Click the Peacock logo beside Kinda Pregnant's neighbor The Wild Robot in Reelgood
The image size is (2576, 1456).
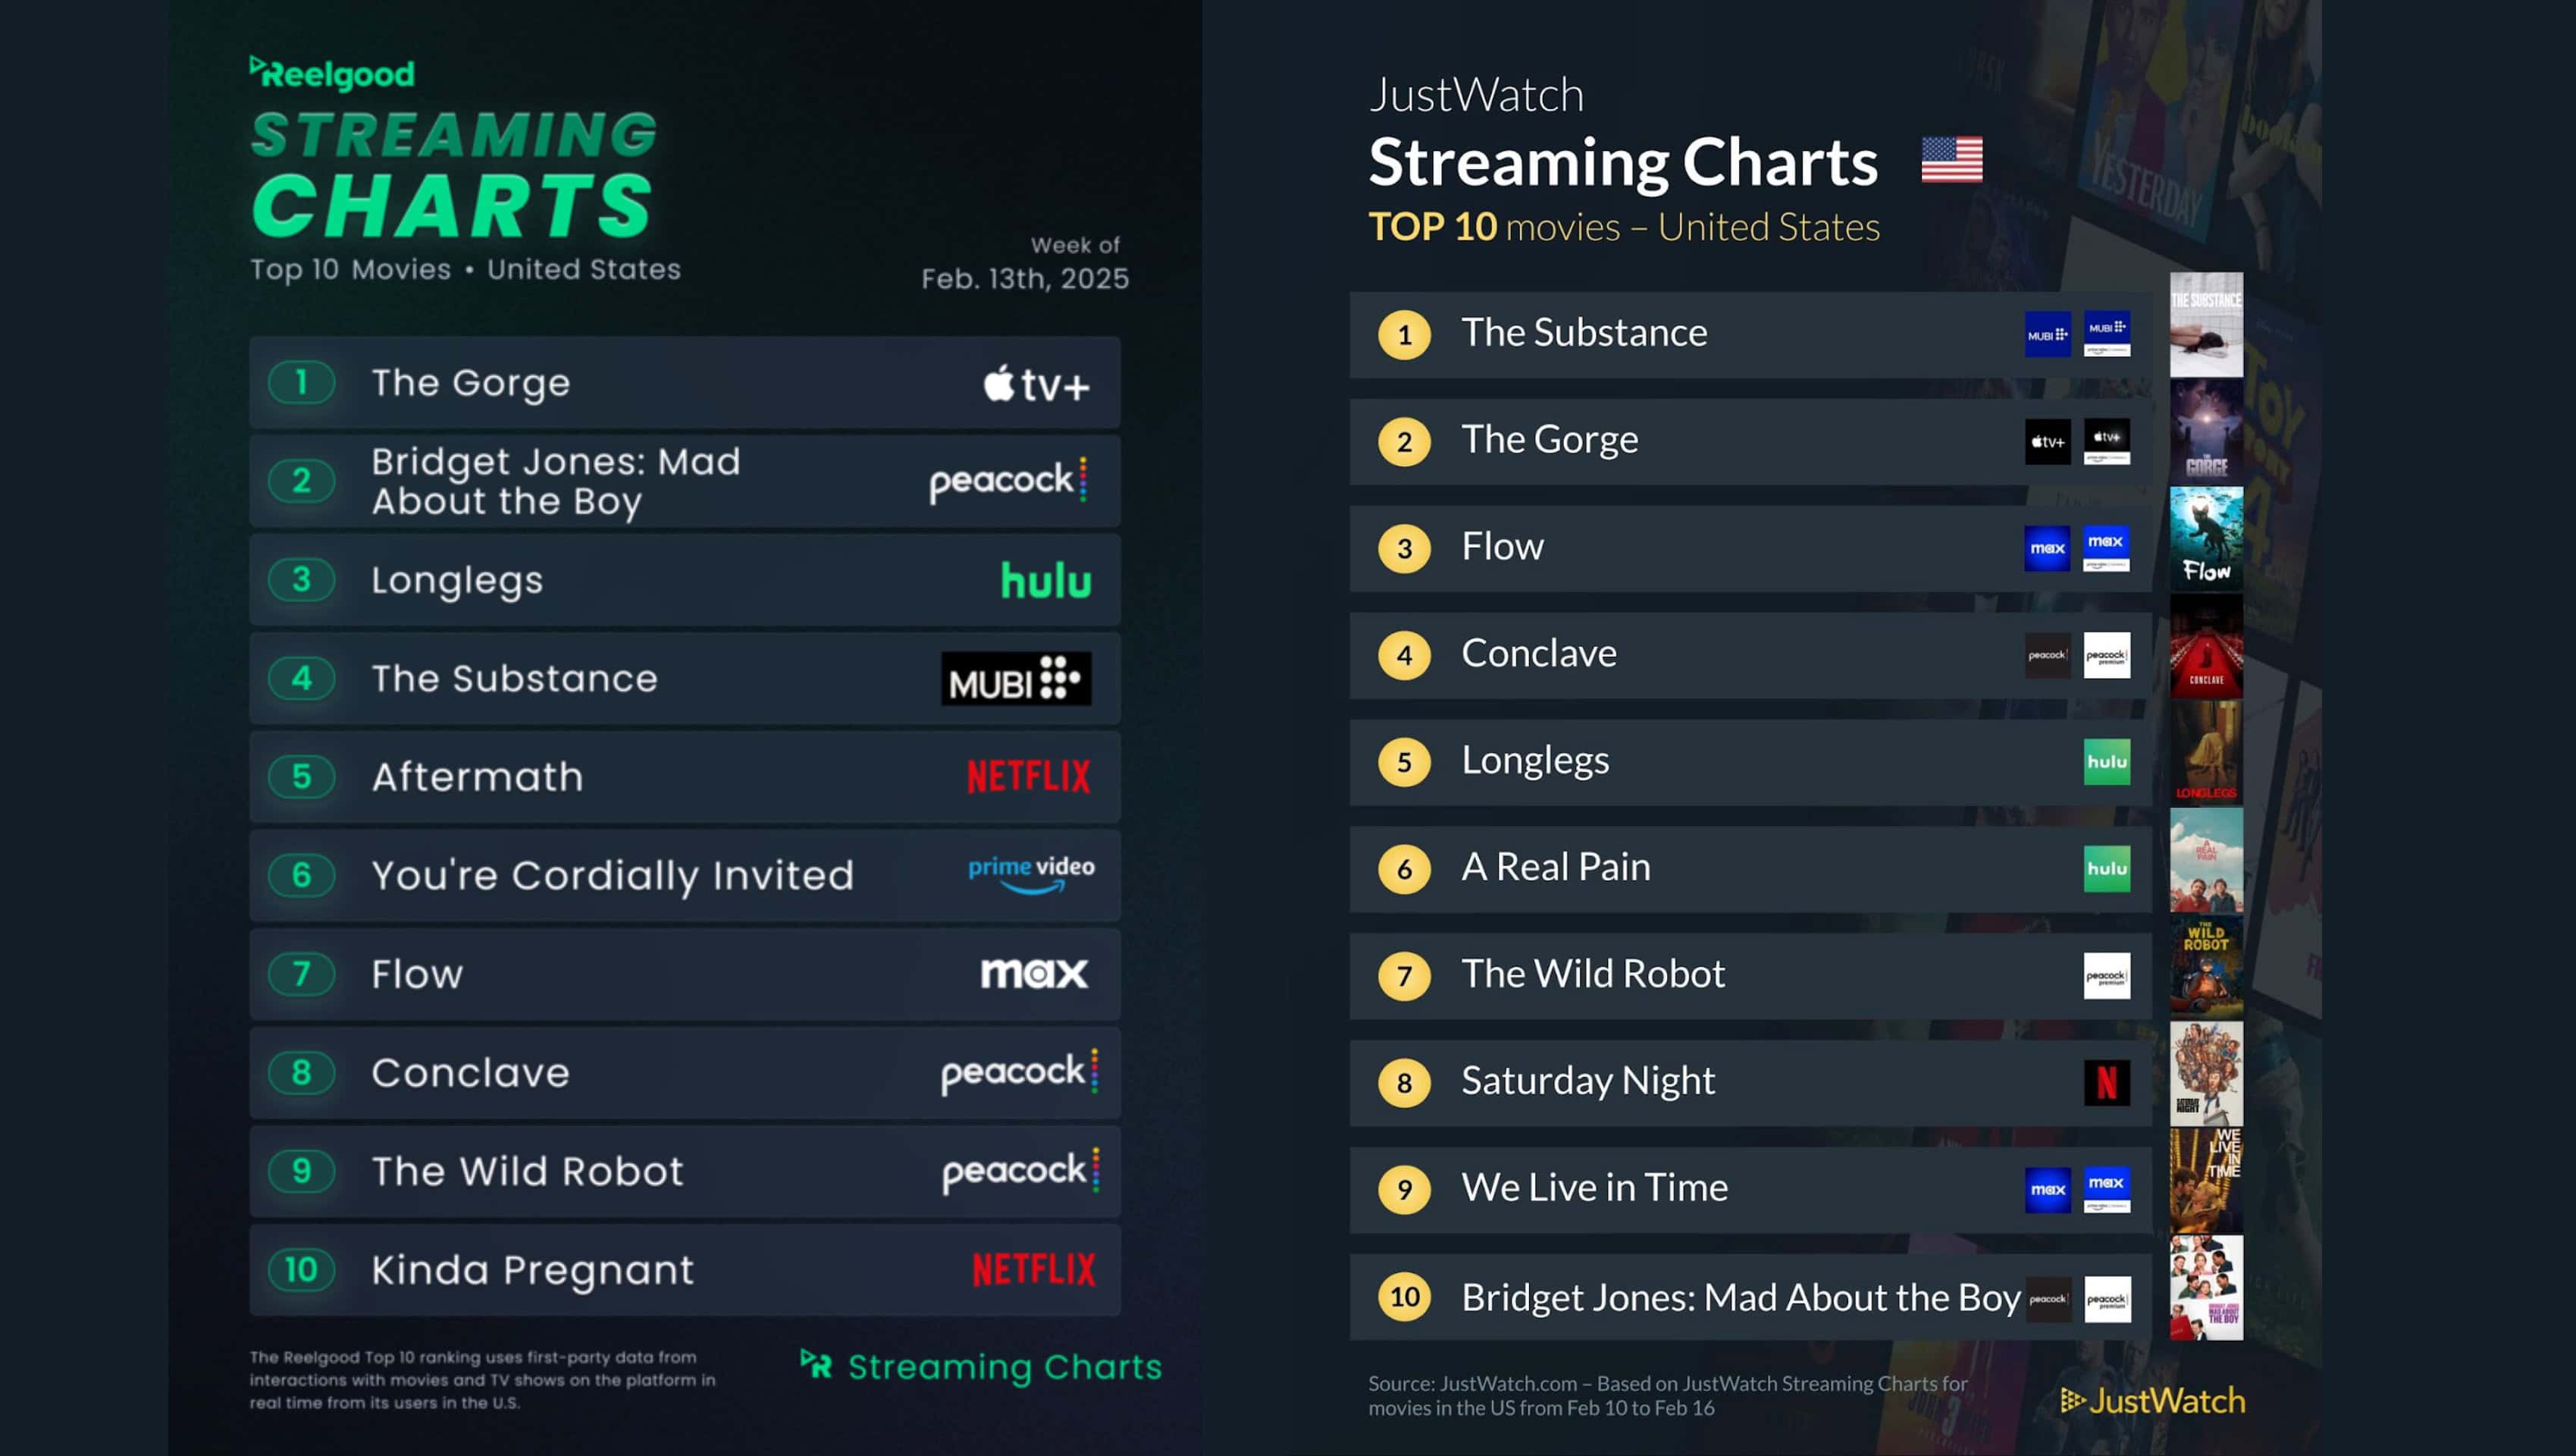pos(1020,1170)
